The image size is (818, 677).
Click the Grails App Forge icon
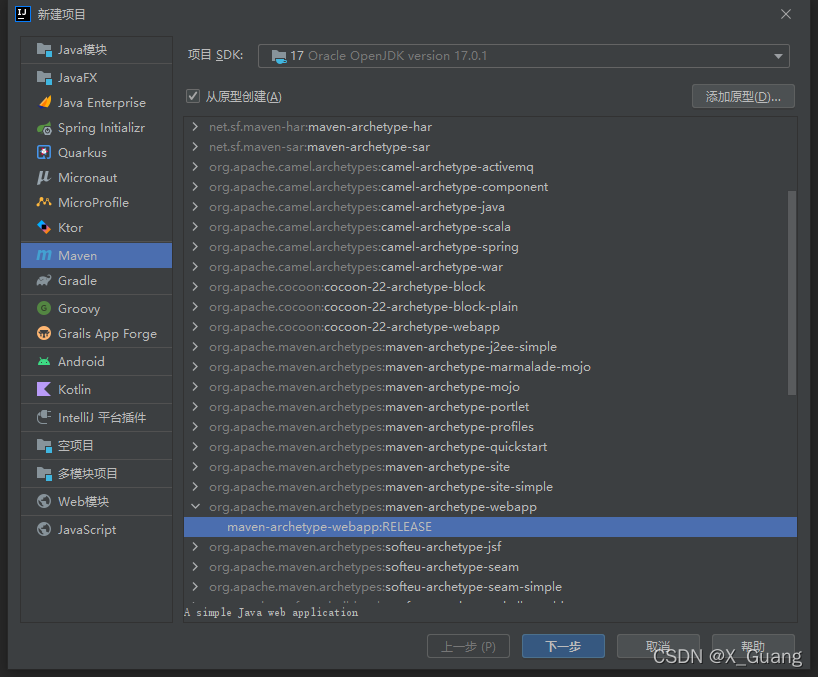[x=44, y=333]
